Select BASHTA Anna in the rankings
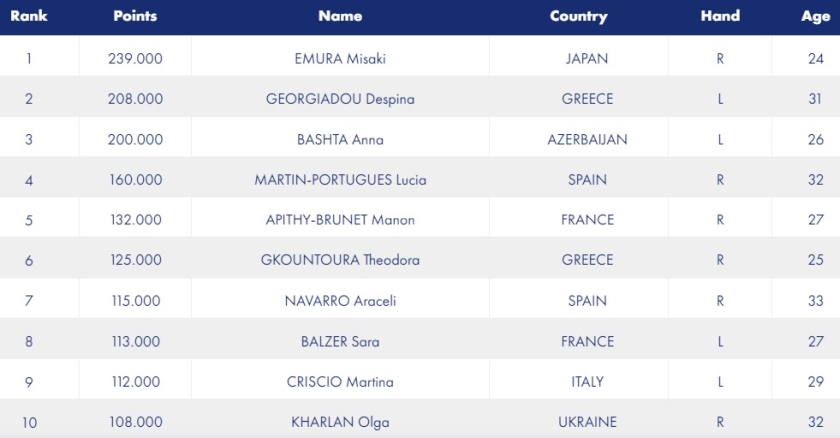Viewport: 840px width, 438px height. point(340,140)
